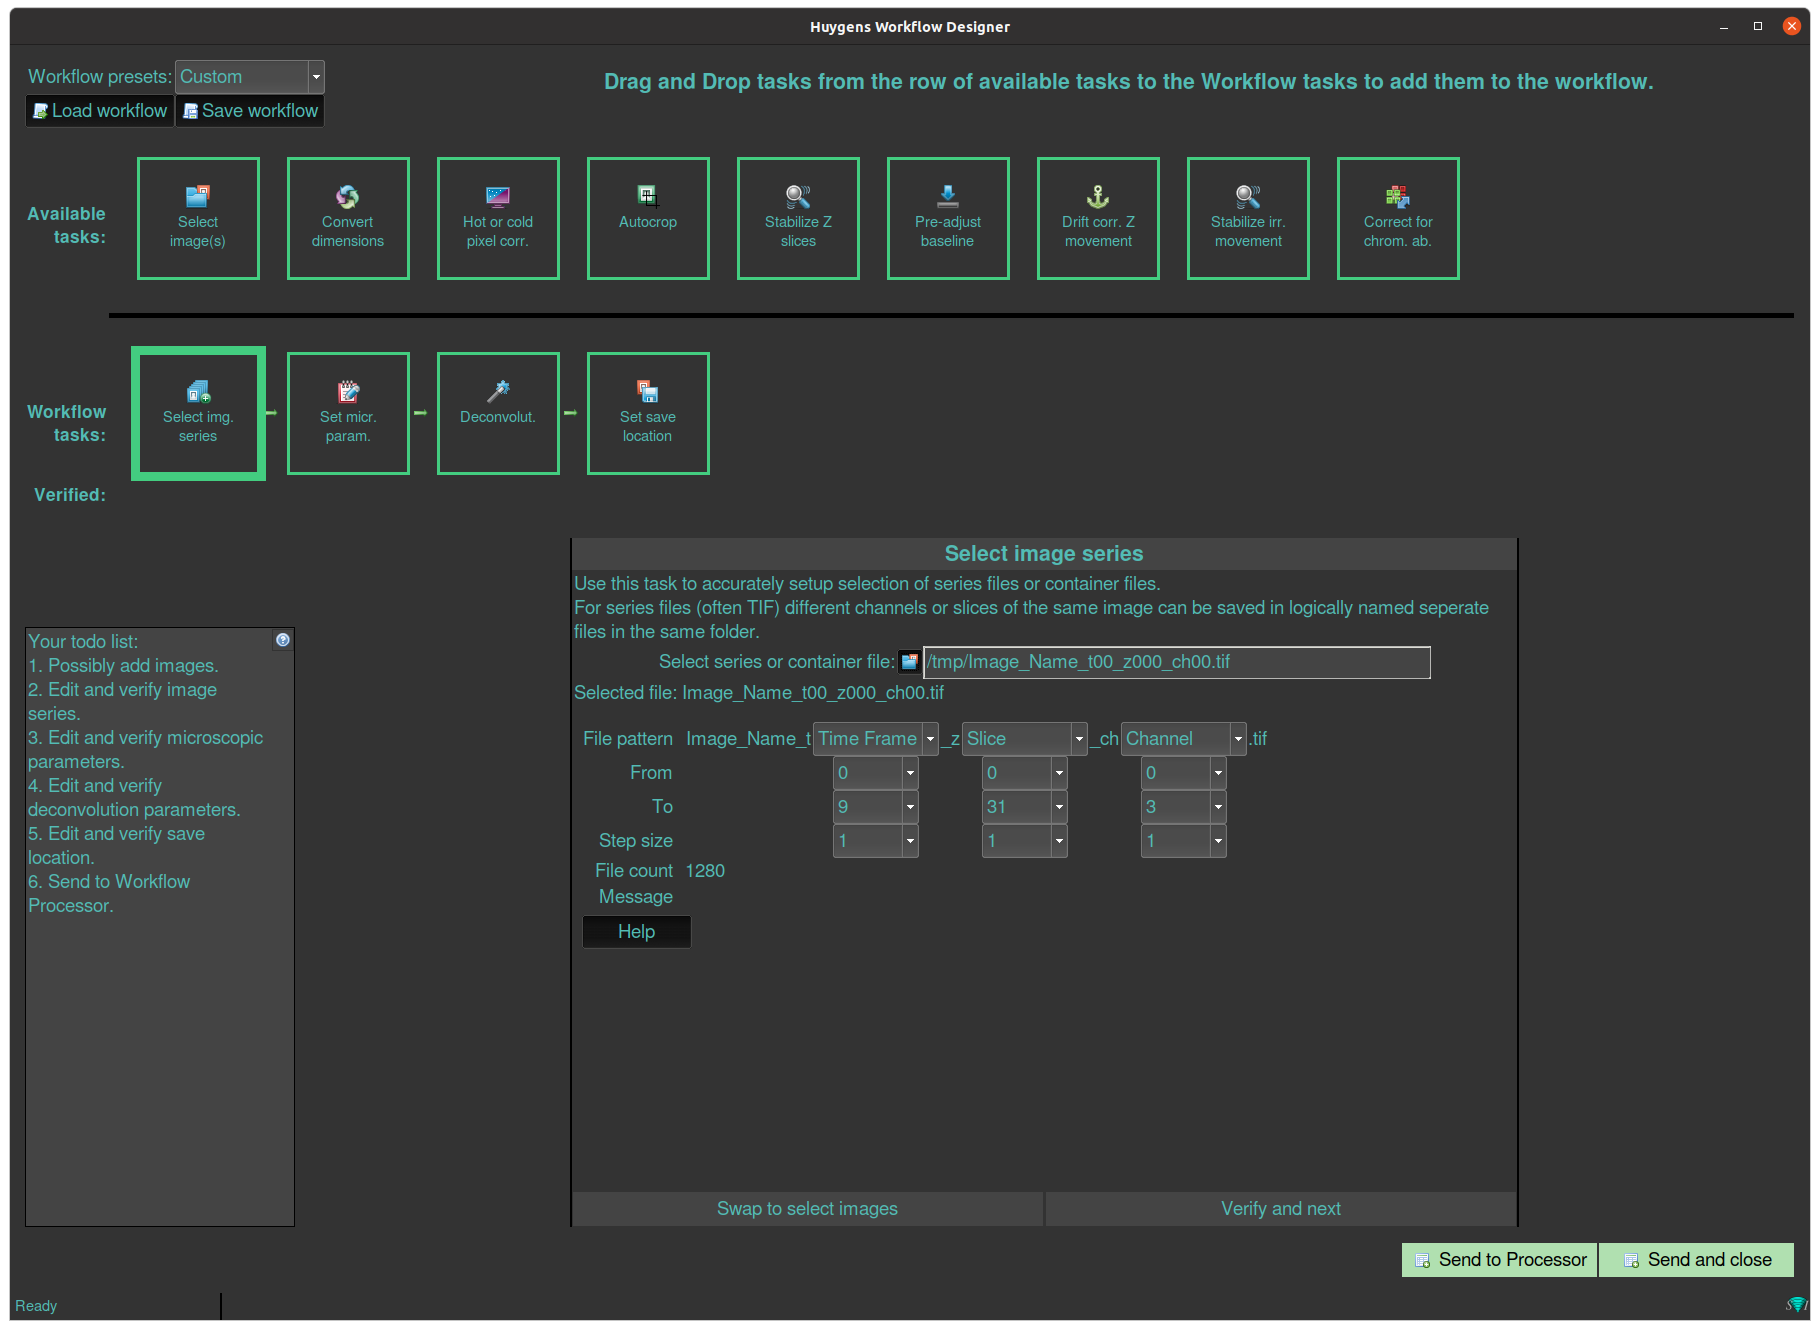Choose the Pre-adjust baseline task
Screen dimensions: 1820x1330
click(x=948, y=218)
